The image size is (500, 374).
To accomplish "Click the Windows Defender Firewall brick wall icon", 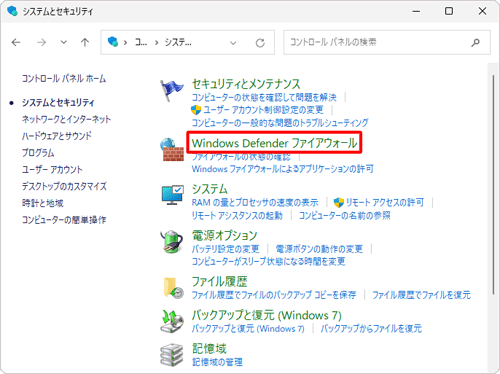I will pos(172,150).
